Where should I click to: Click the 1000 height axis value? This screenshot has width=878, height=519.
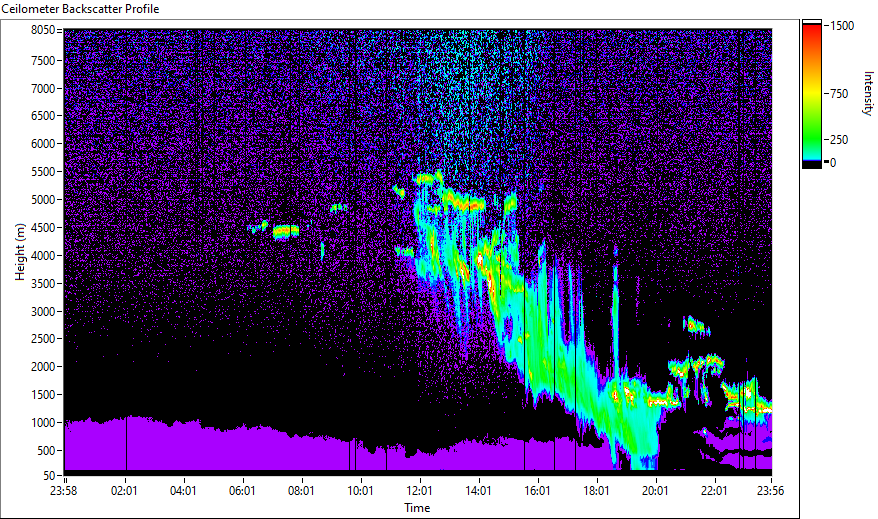point(43,423)
